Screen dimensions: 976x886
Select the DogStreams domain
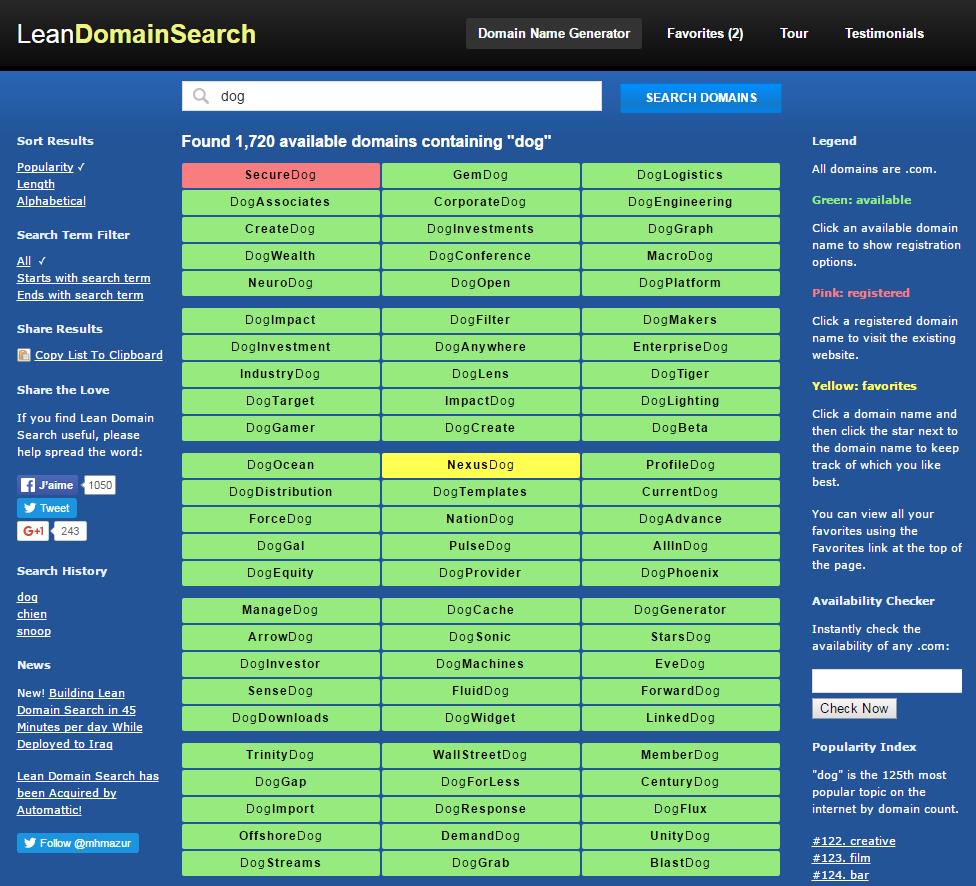tap(281, 863)
